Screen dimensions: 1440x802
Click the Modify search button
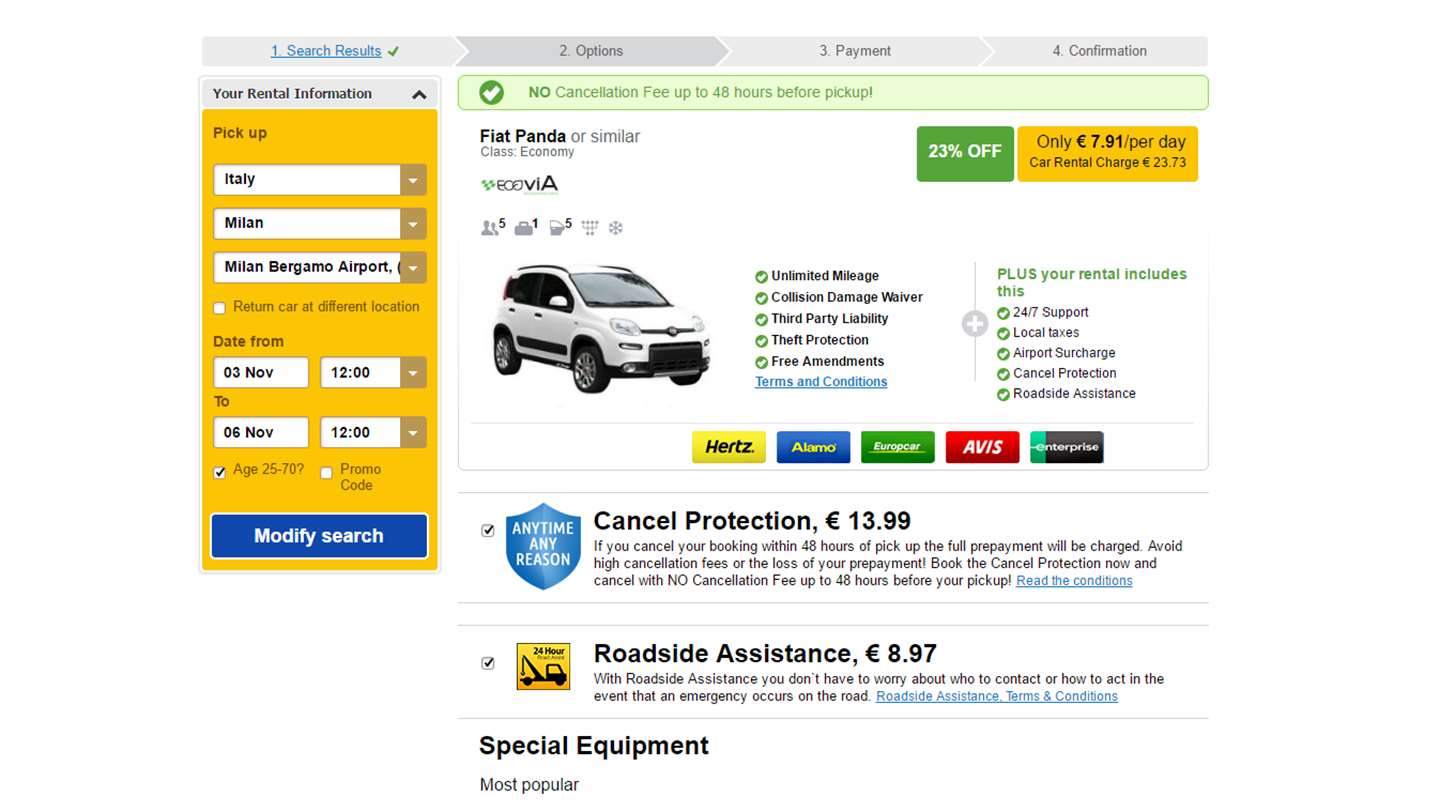pyautogui.click(x=319, y=536)
